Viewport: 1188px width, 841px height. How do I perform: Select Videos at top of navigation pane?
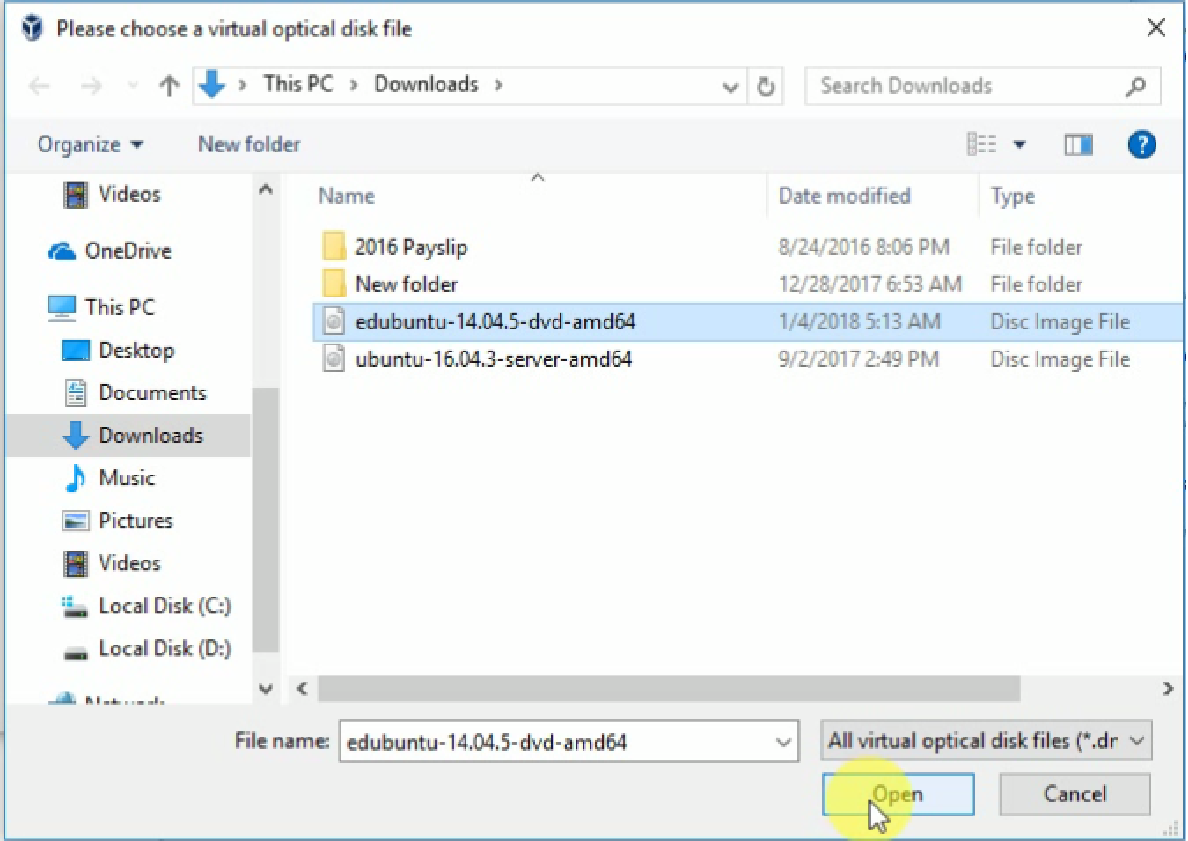pyautogui.click(x=129, y=194)
